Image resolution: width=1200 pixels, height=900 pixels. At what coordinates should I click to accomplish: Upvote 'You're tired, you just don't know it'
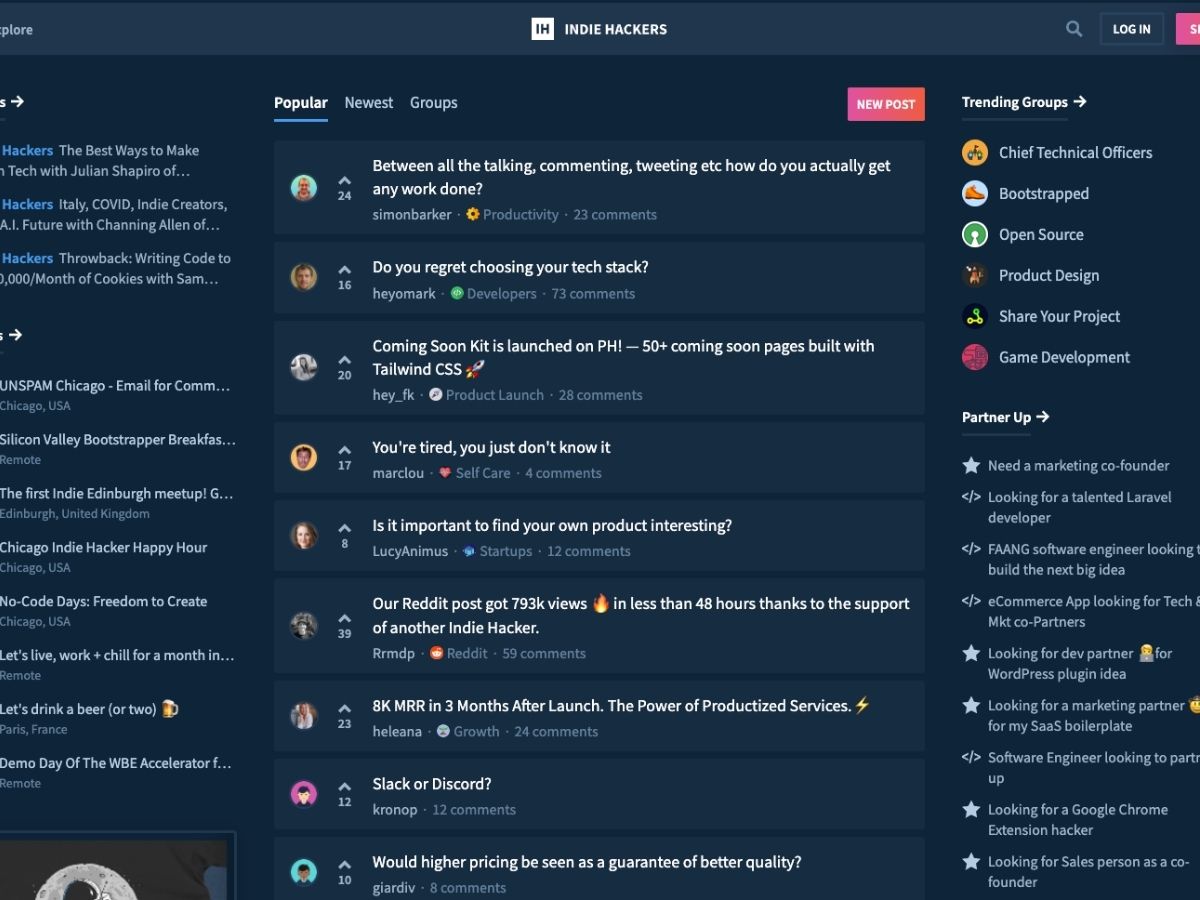[344, 450]
